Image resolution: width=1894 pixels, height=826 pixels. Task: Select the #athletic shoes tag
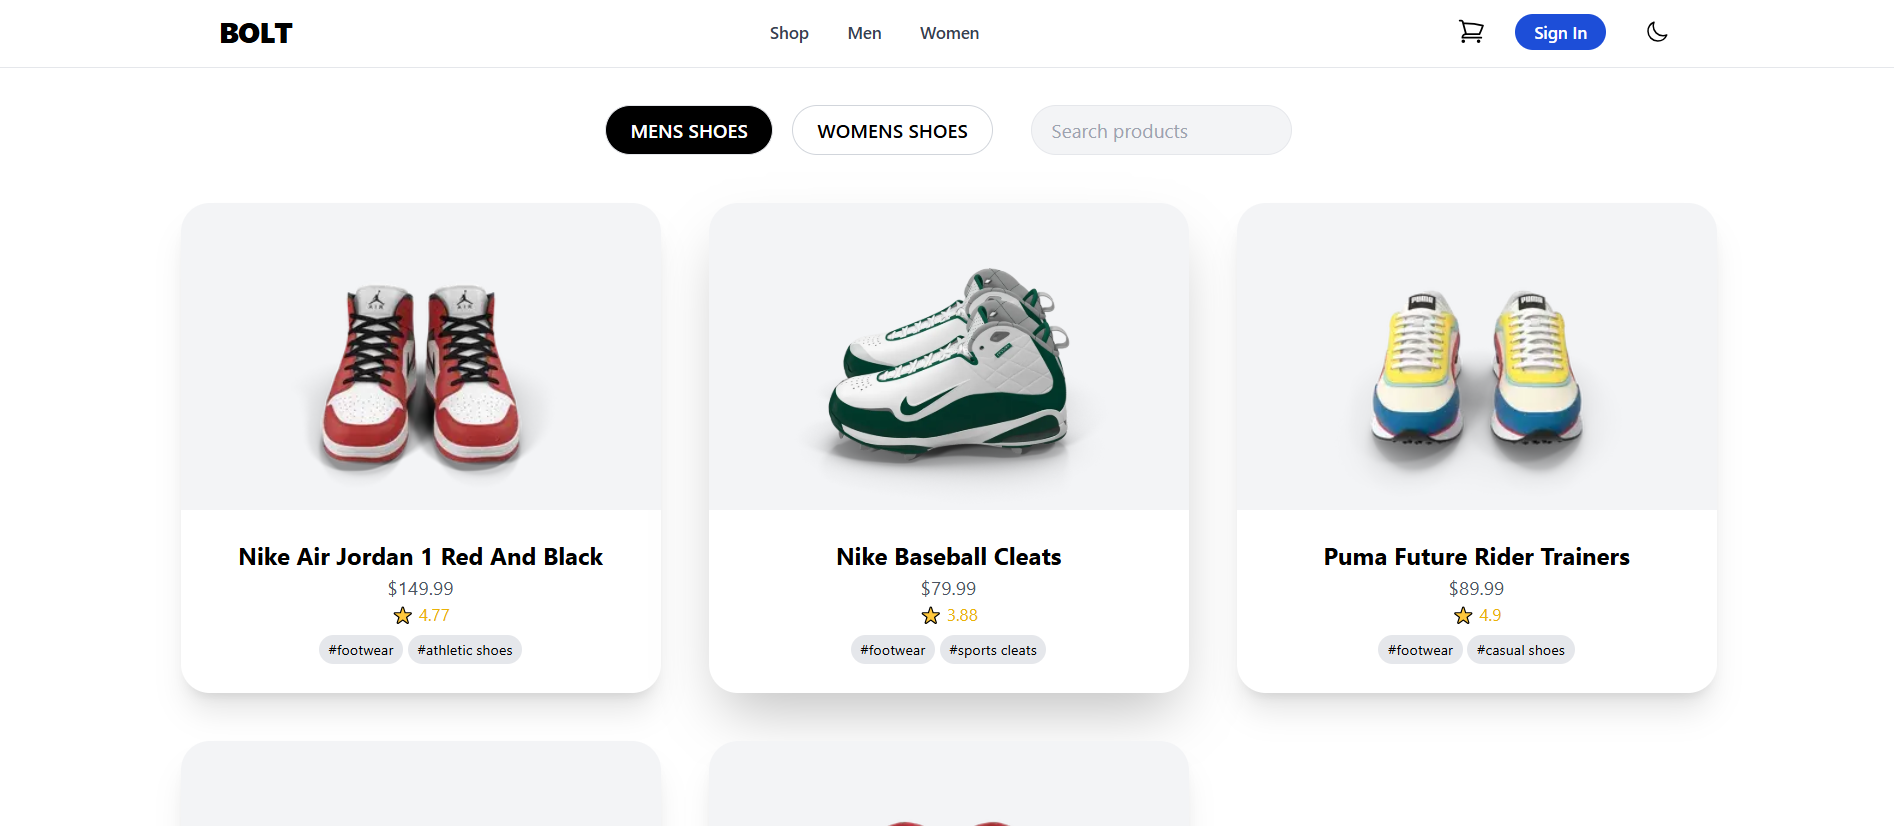point(464,649)
